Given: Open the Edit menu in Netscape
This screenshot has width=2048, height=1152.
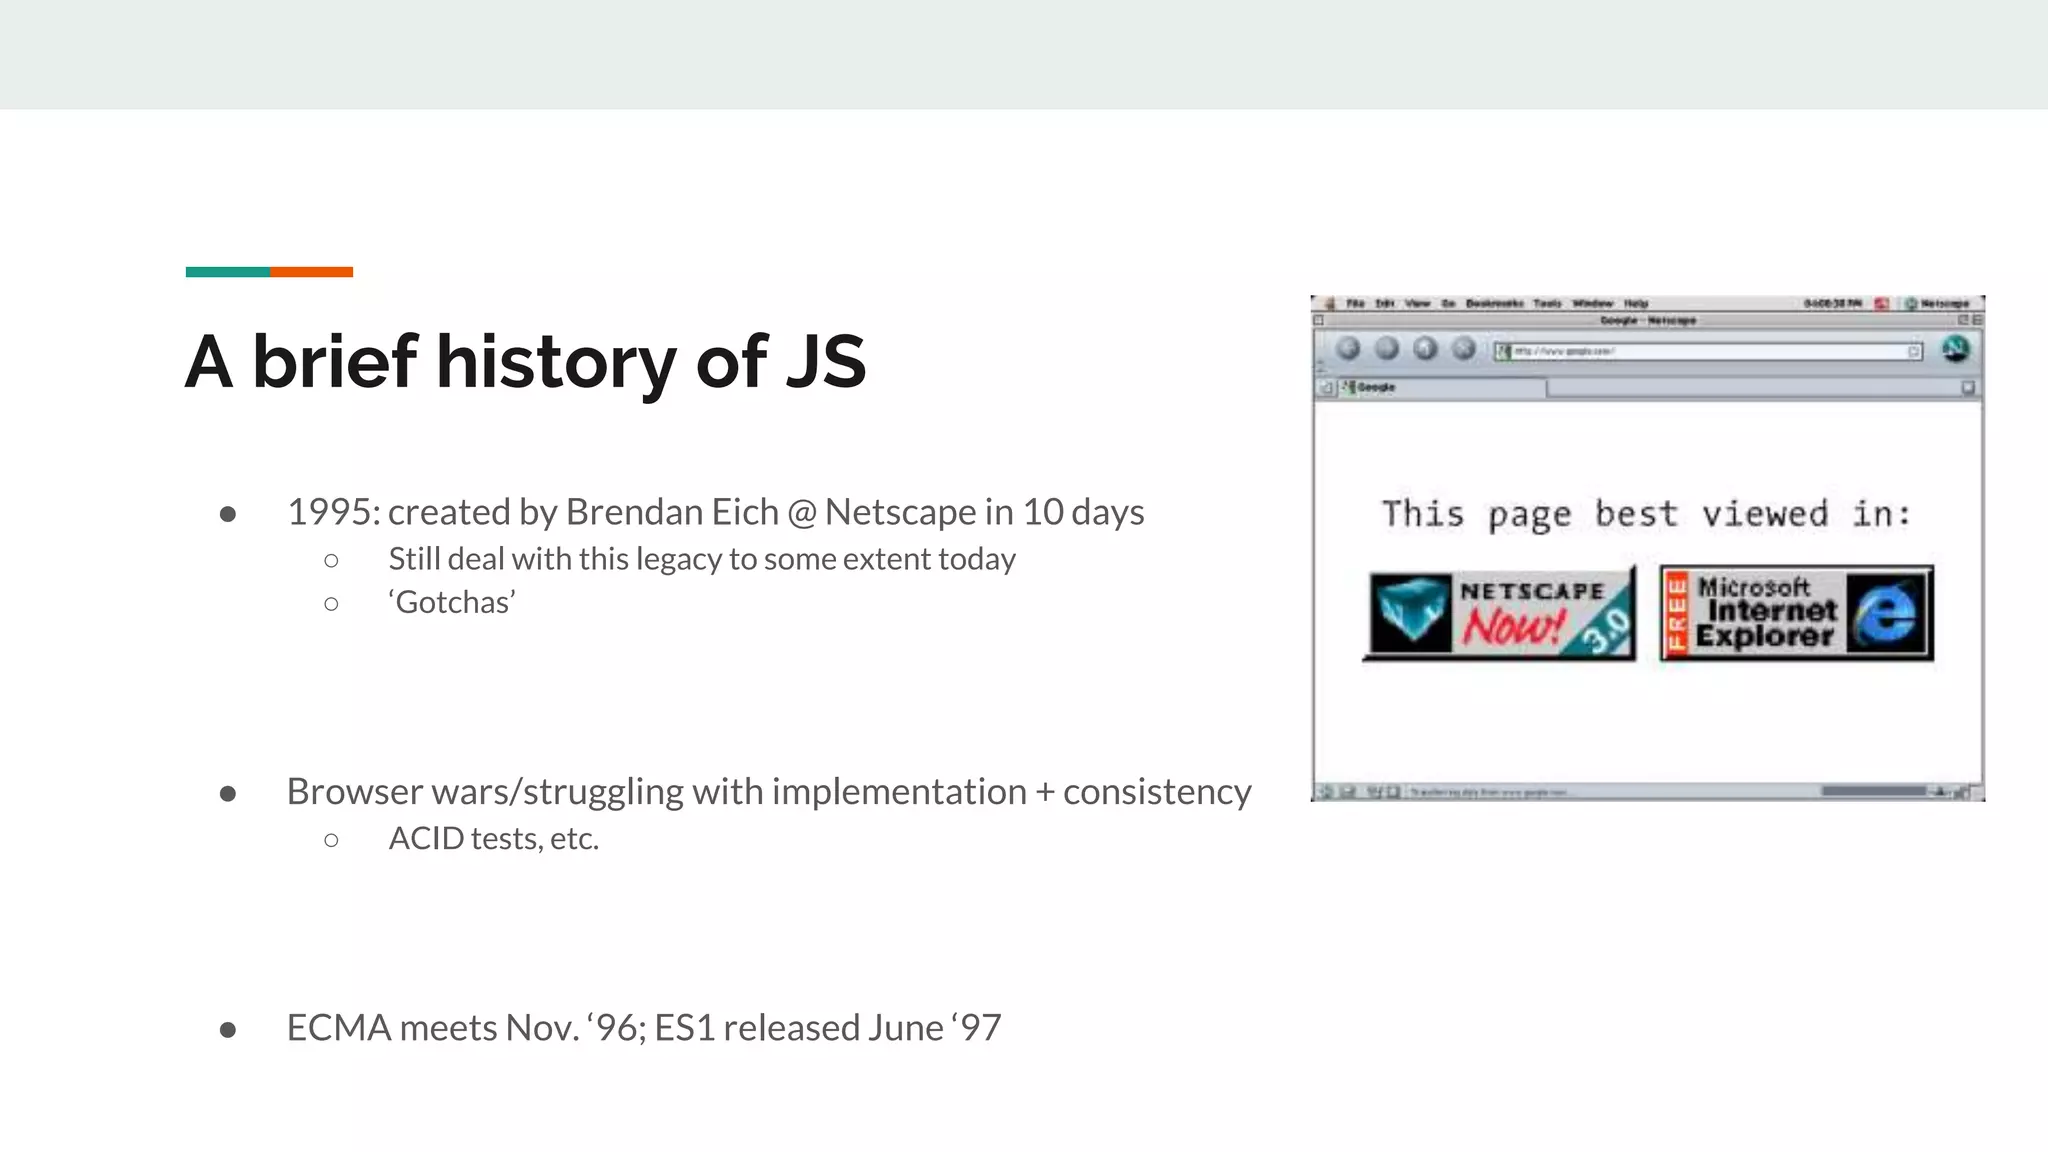Looking at the screenshot, I should 1384,303.
